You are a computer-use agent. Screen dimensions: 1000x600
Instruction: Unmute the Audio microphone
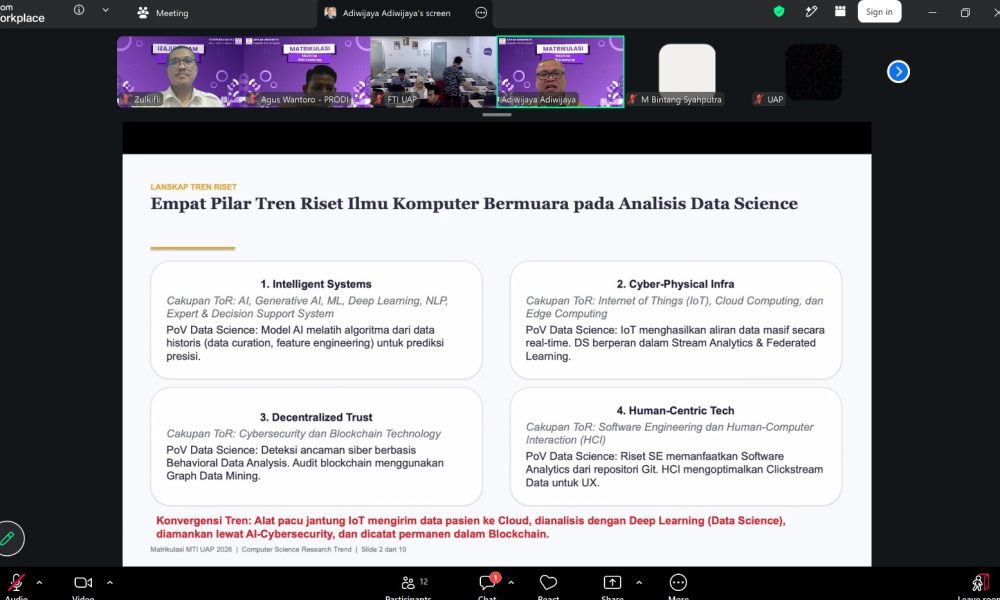click(x=16, y=583)
